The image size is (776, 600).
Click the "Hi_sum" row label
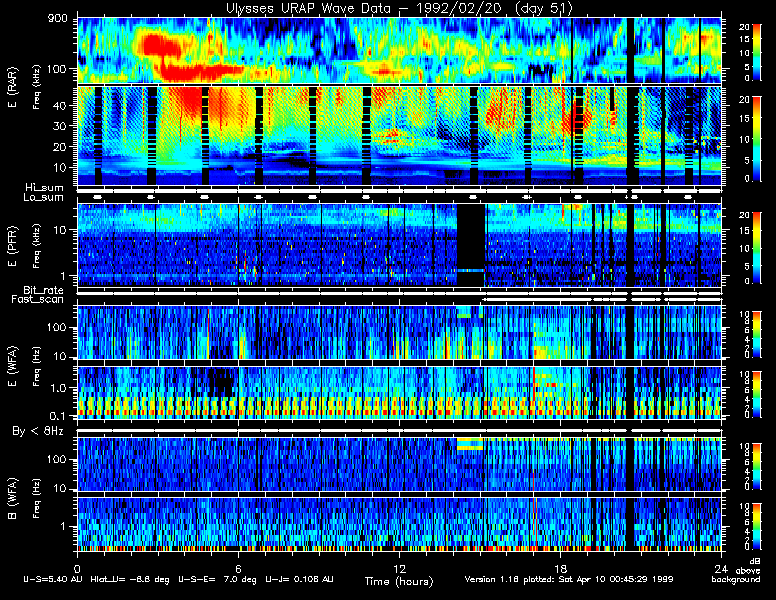pyautogui.click(x=45, y=188)
